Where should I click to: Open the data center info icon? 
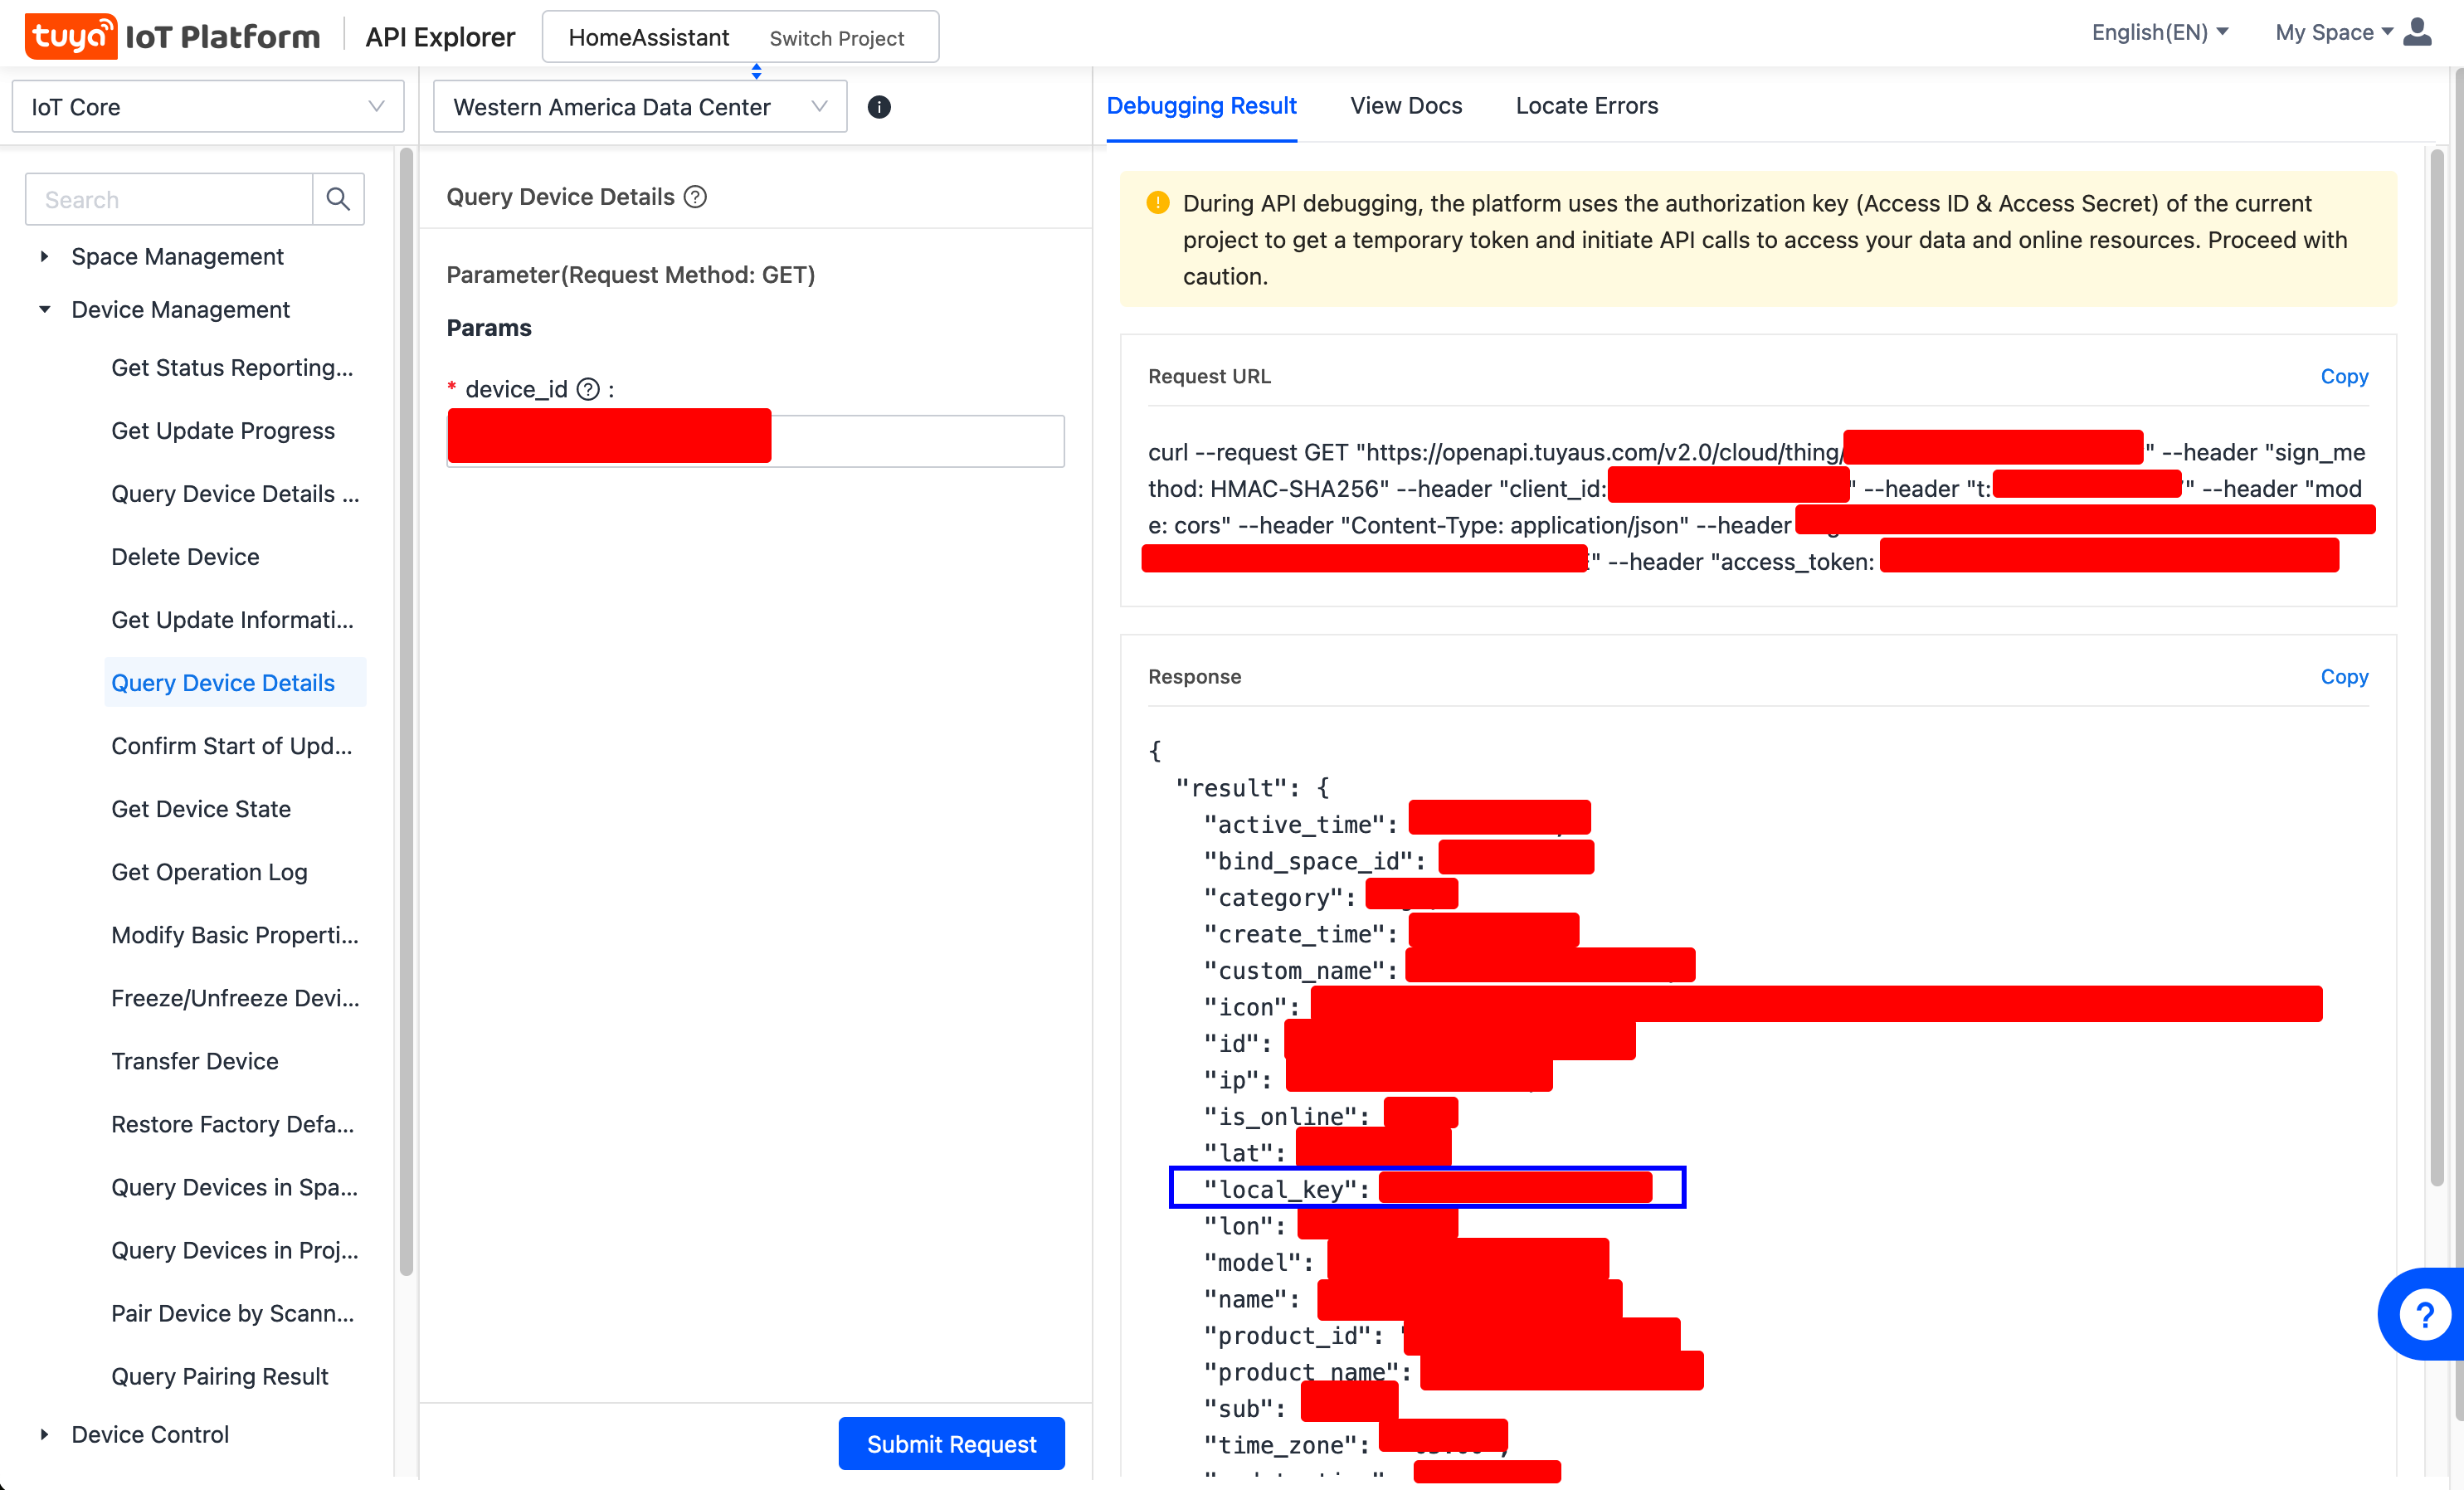point(879,107)
